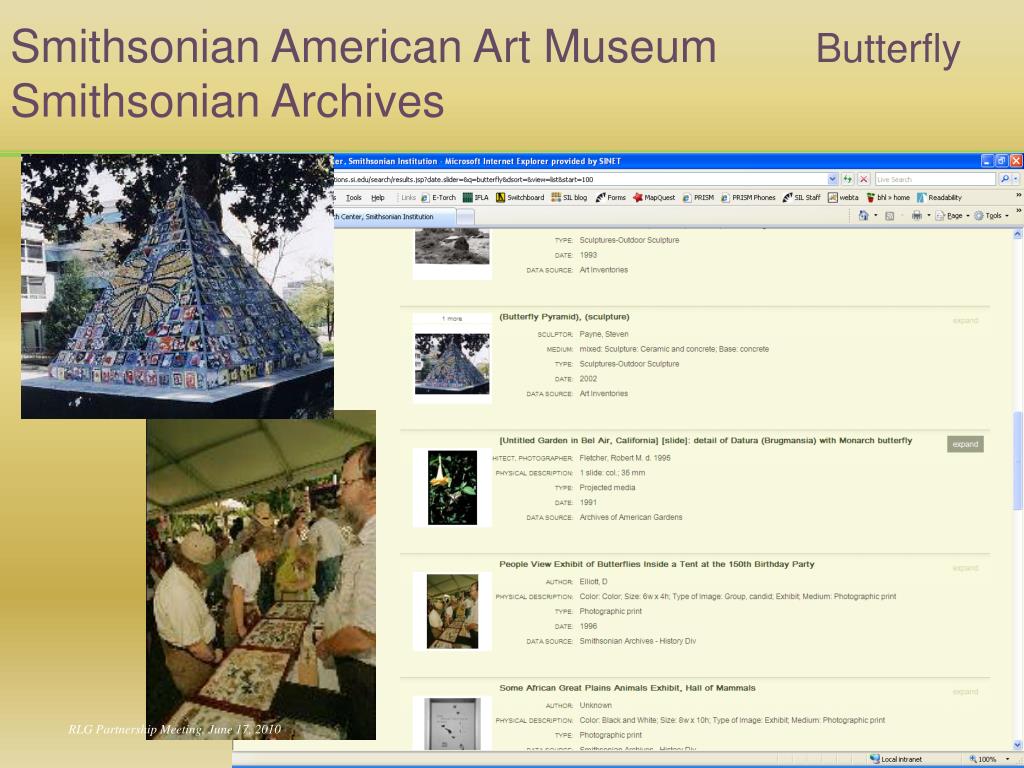Image resolution: width=1024 pixels, height=768 pixels.
Task: Click the Live Search magnifier icon
Action: coord(1004,179)
